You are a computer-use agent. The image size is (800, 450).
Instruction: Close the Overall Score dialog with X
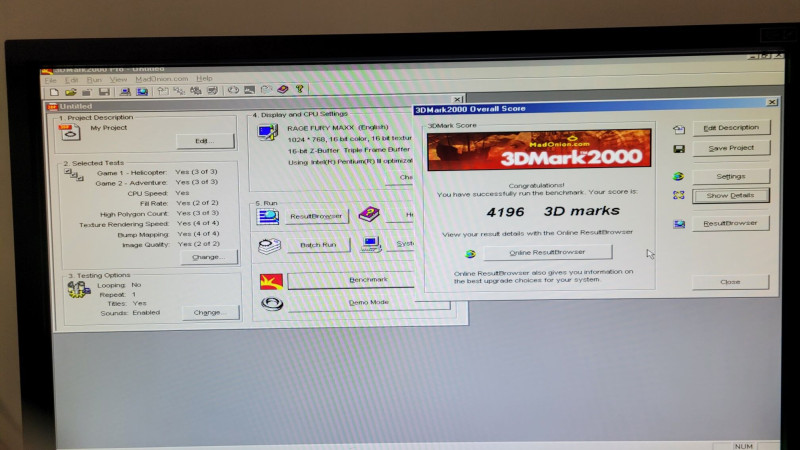tap(772, 102)
